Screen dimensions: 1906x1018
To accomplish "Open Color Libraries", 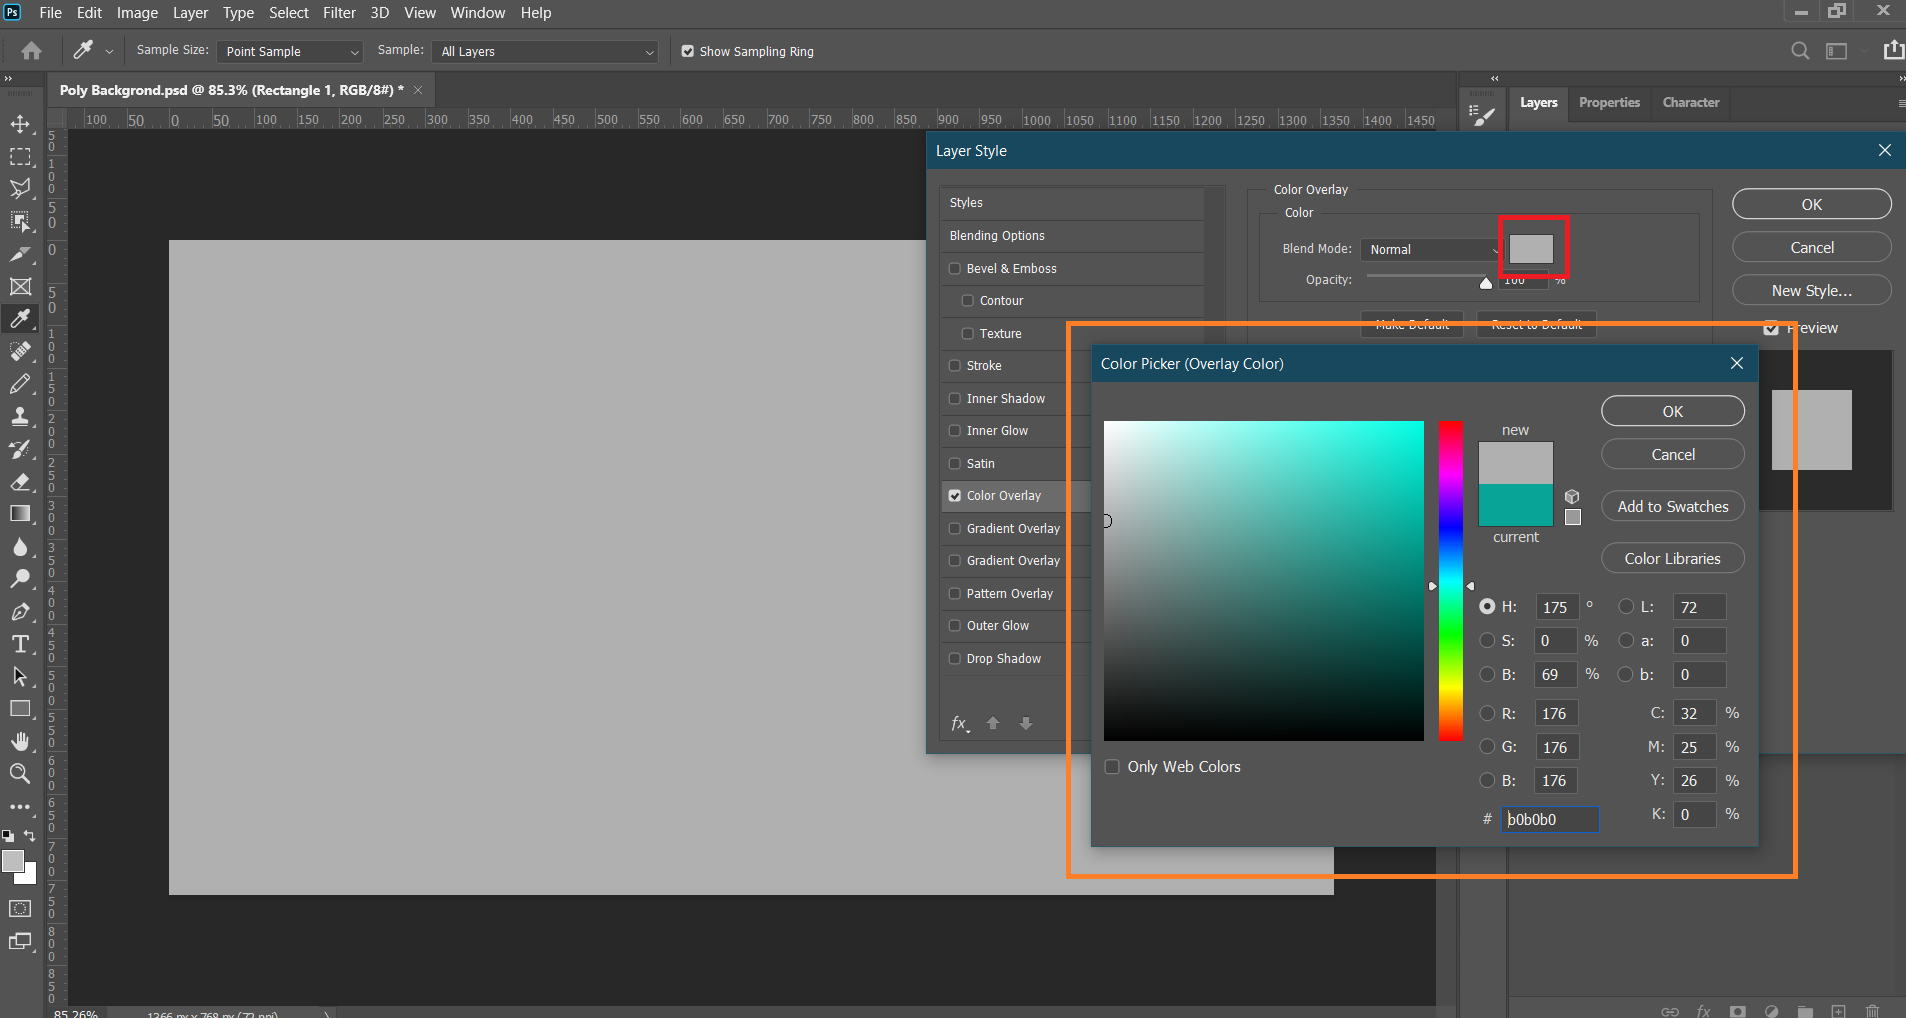I will click(1672, 559).
